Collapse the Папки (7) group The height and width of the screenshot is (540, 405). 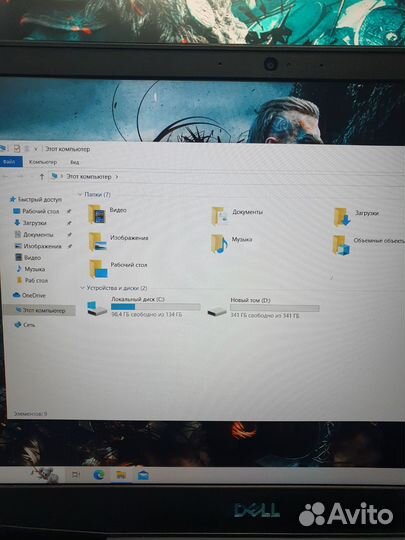click(x=80, y=195)
